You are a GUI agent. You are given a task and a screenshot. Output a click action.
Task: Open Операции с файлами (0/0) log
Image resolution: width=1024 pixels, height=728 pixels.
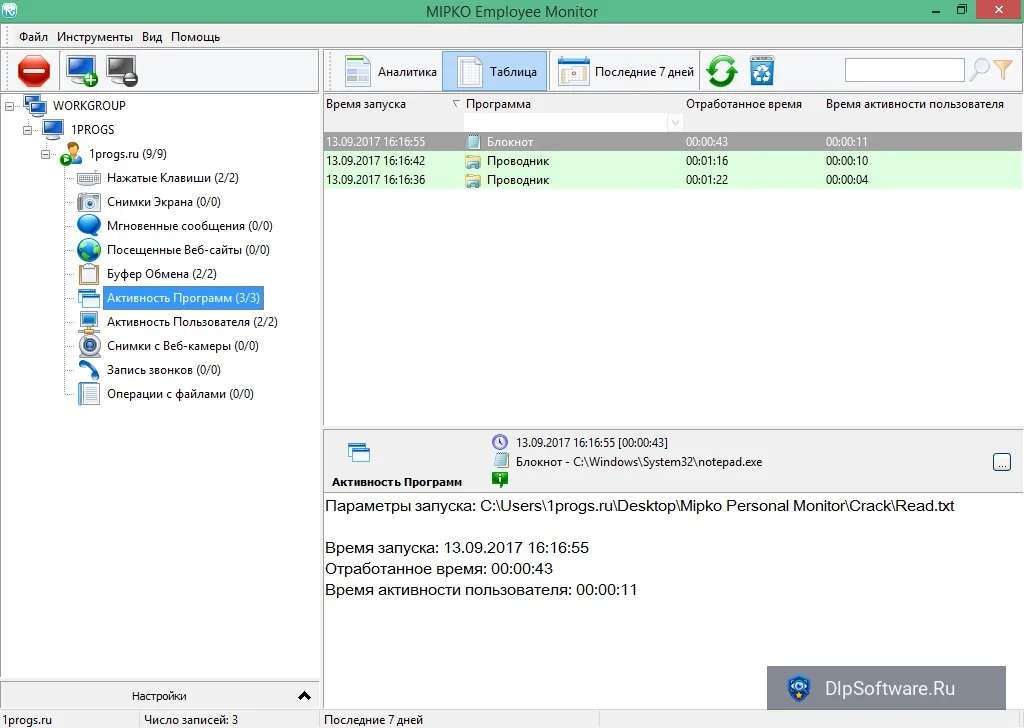pyautogui.click(x=180, y=394)
